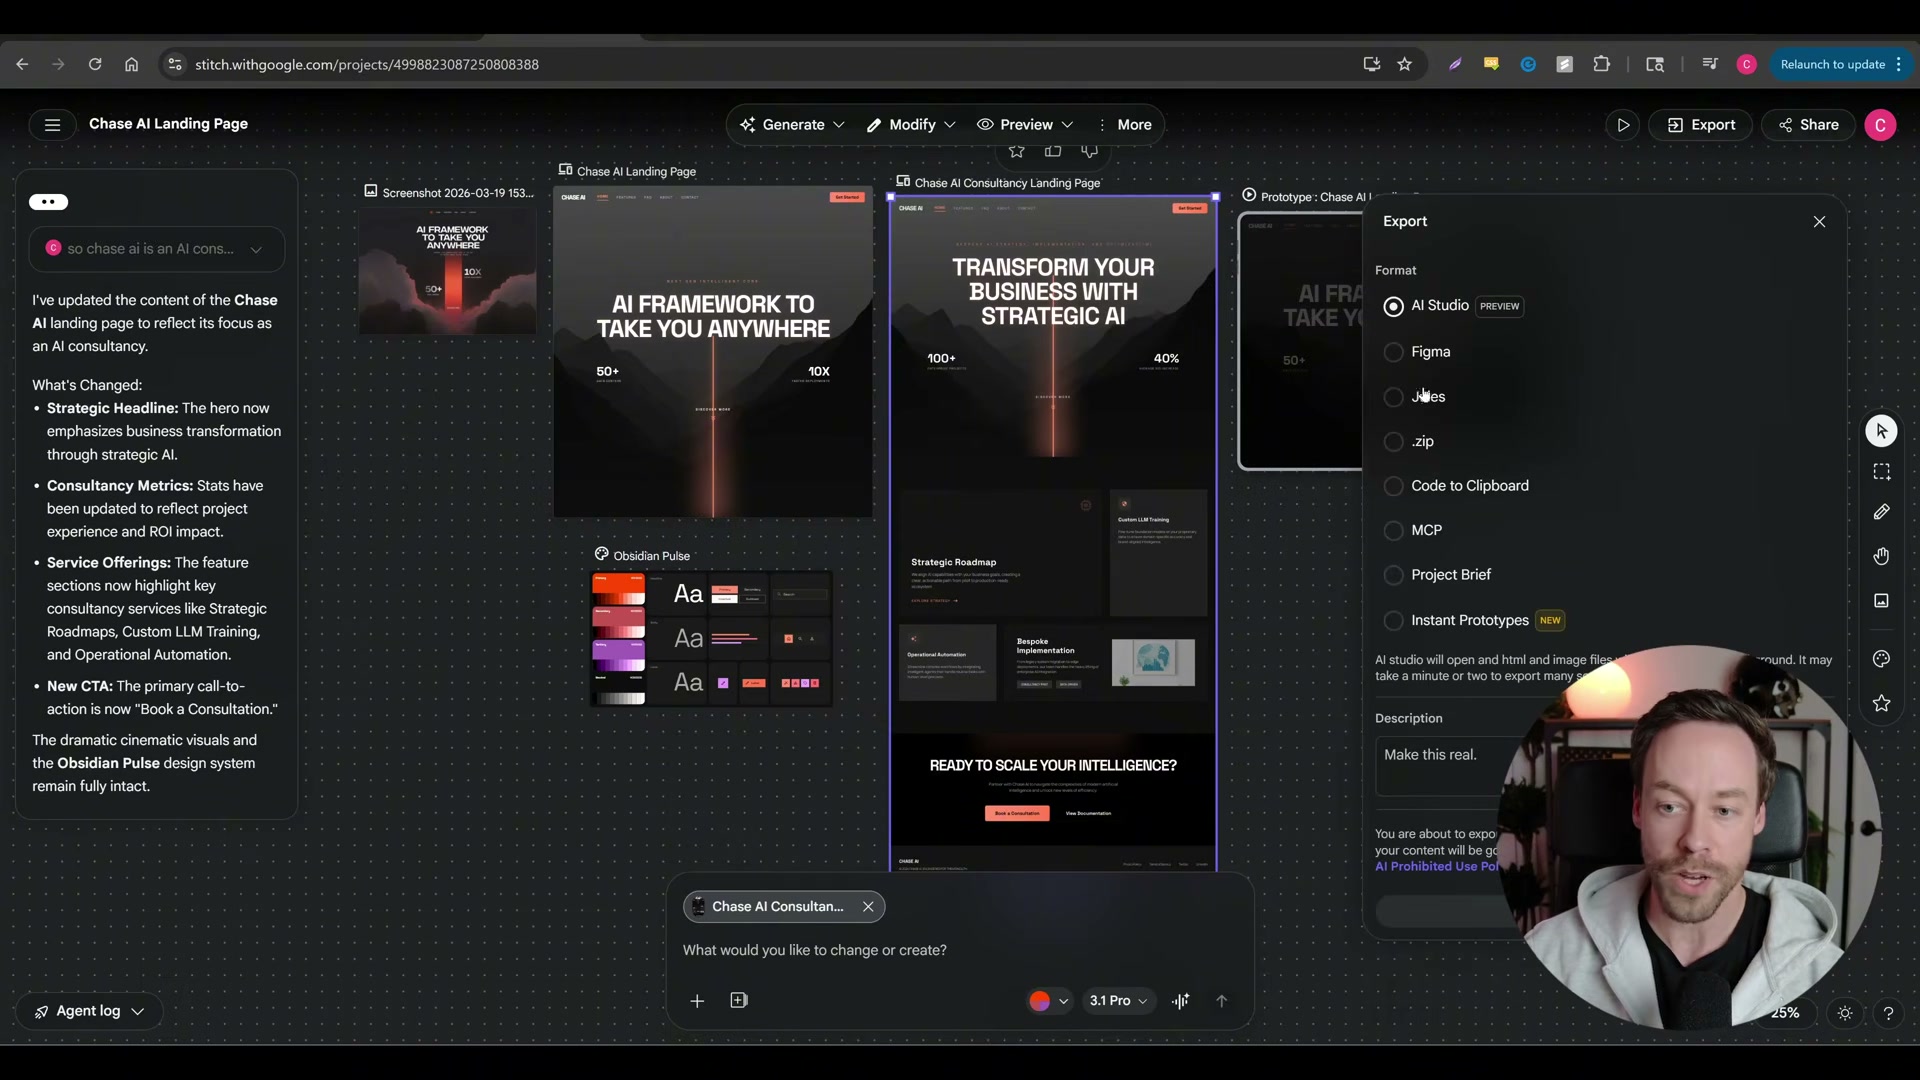1920x1080 pixels.
Task: Open the AI Prohibited Use Policy link
Action: point(1436,867)
